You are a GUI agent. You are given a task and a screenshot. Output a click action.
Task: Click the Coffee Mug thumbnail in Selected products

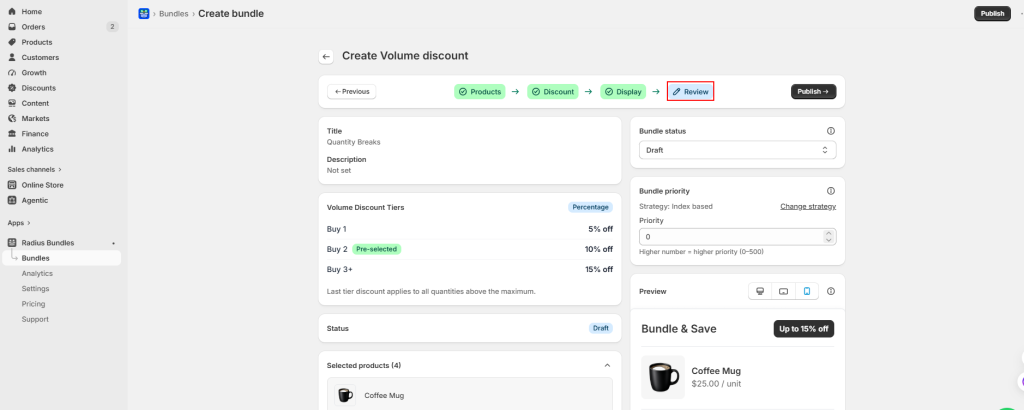(345, 395)
